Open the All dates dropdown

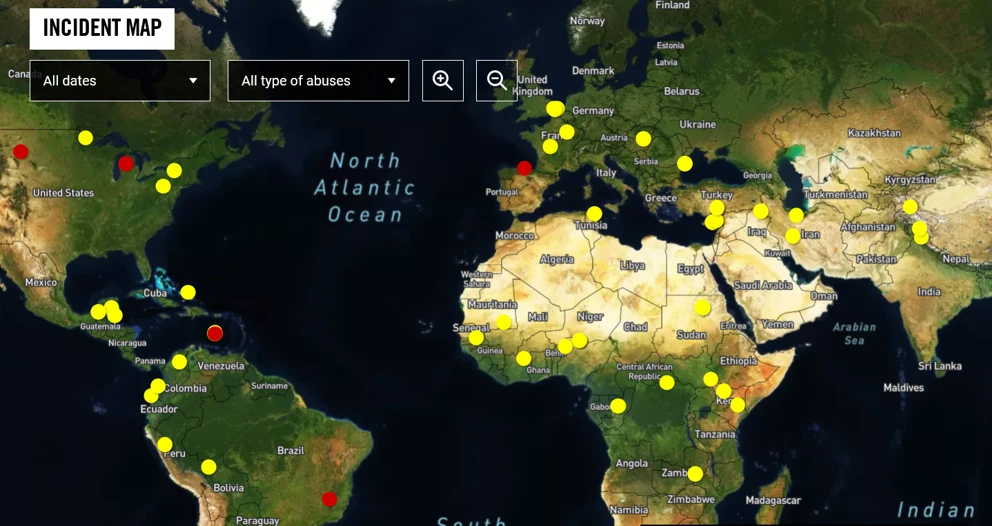[x=120, y=81]
